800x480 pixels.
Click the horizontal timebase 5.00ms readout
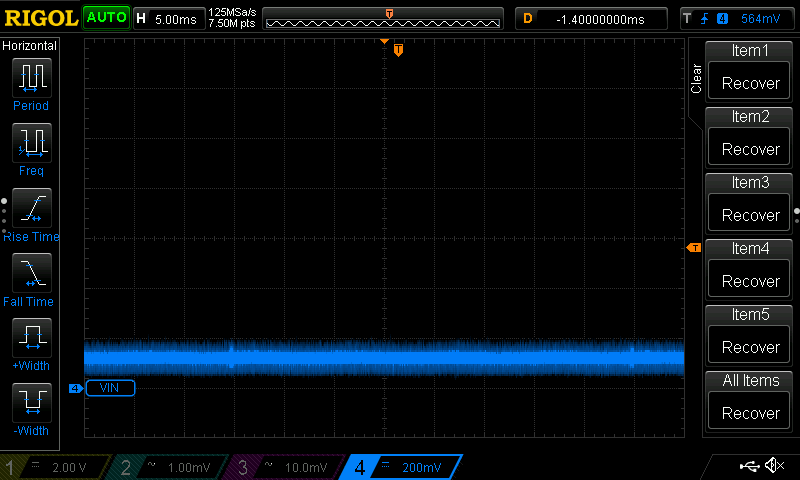(x=176, y=19)
